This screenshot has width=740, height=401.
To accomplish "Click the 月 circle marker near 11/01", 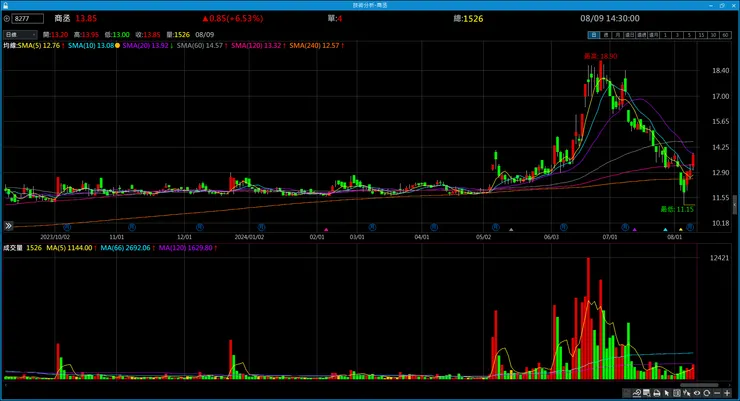I will click(x=132, y=227).
